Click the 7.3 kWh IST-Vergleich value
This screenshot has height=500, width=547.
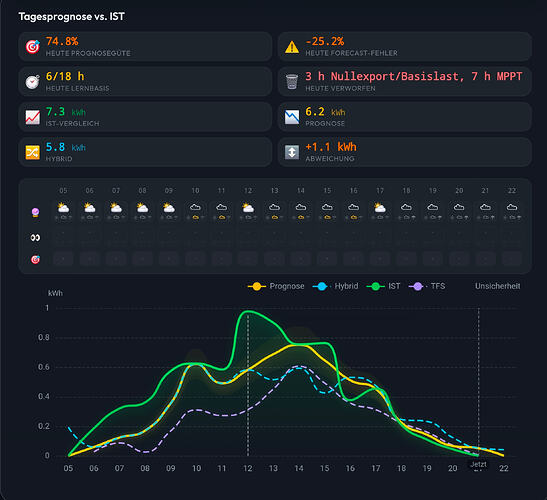(x=66, y=112)
